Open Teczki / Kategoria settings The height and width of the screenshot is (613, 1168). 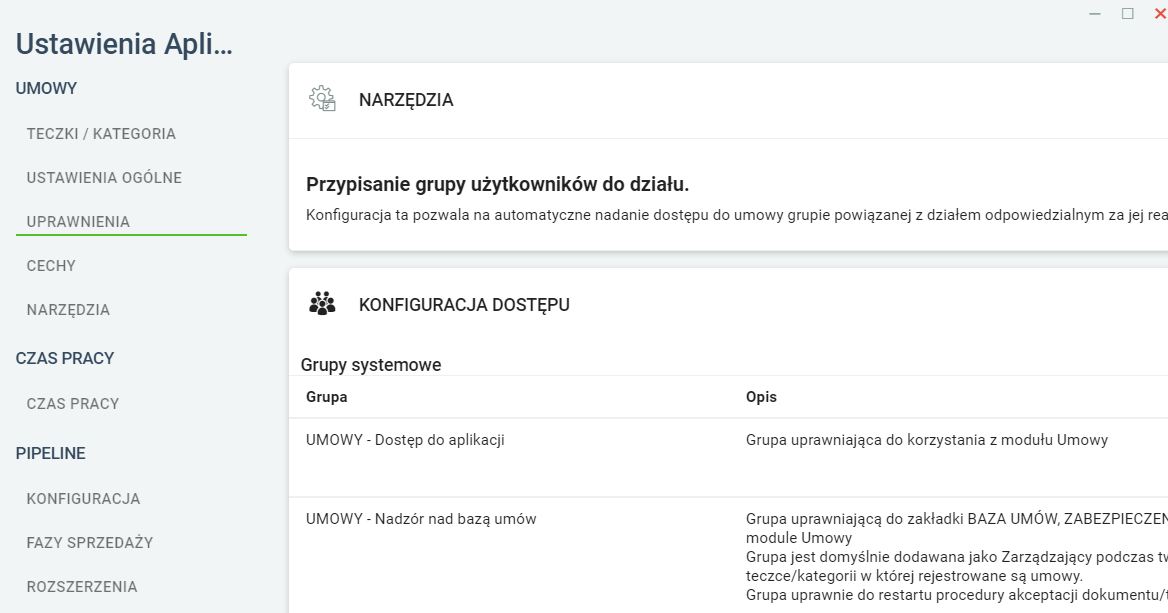[x=101, y=134]
